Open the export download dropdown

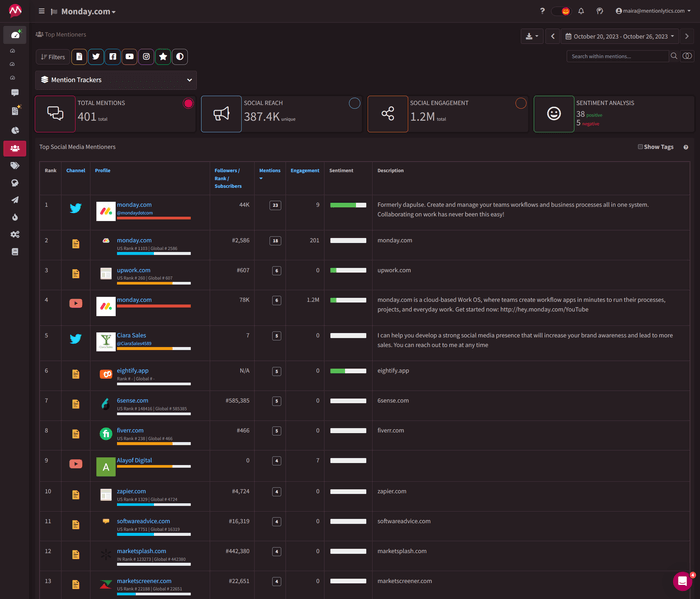coord(532,36)
